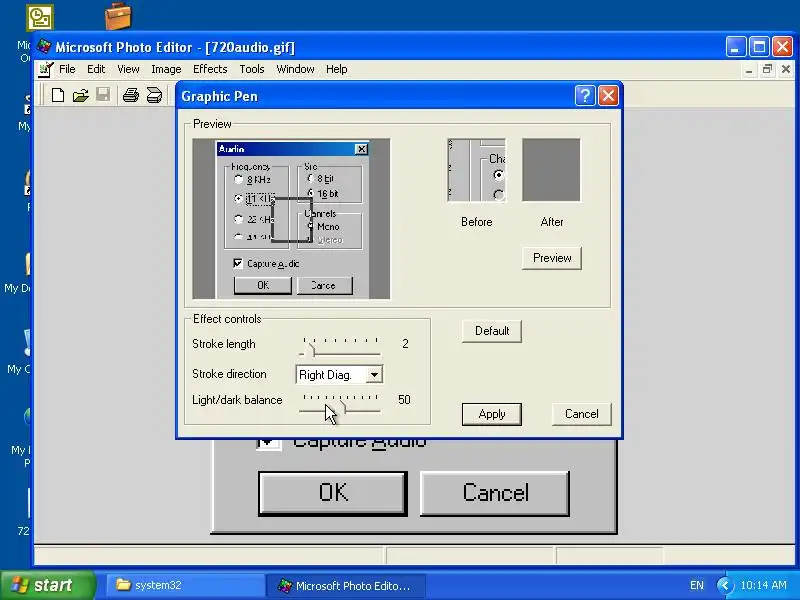Open the briefcase icon on the desktop
Image resolution: width=800 pixels, height=600 pixels.
pyautogui.click(x=118, y=15)
